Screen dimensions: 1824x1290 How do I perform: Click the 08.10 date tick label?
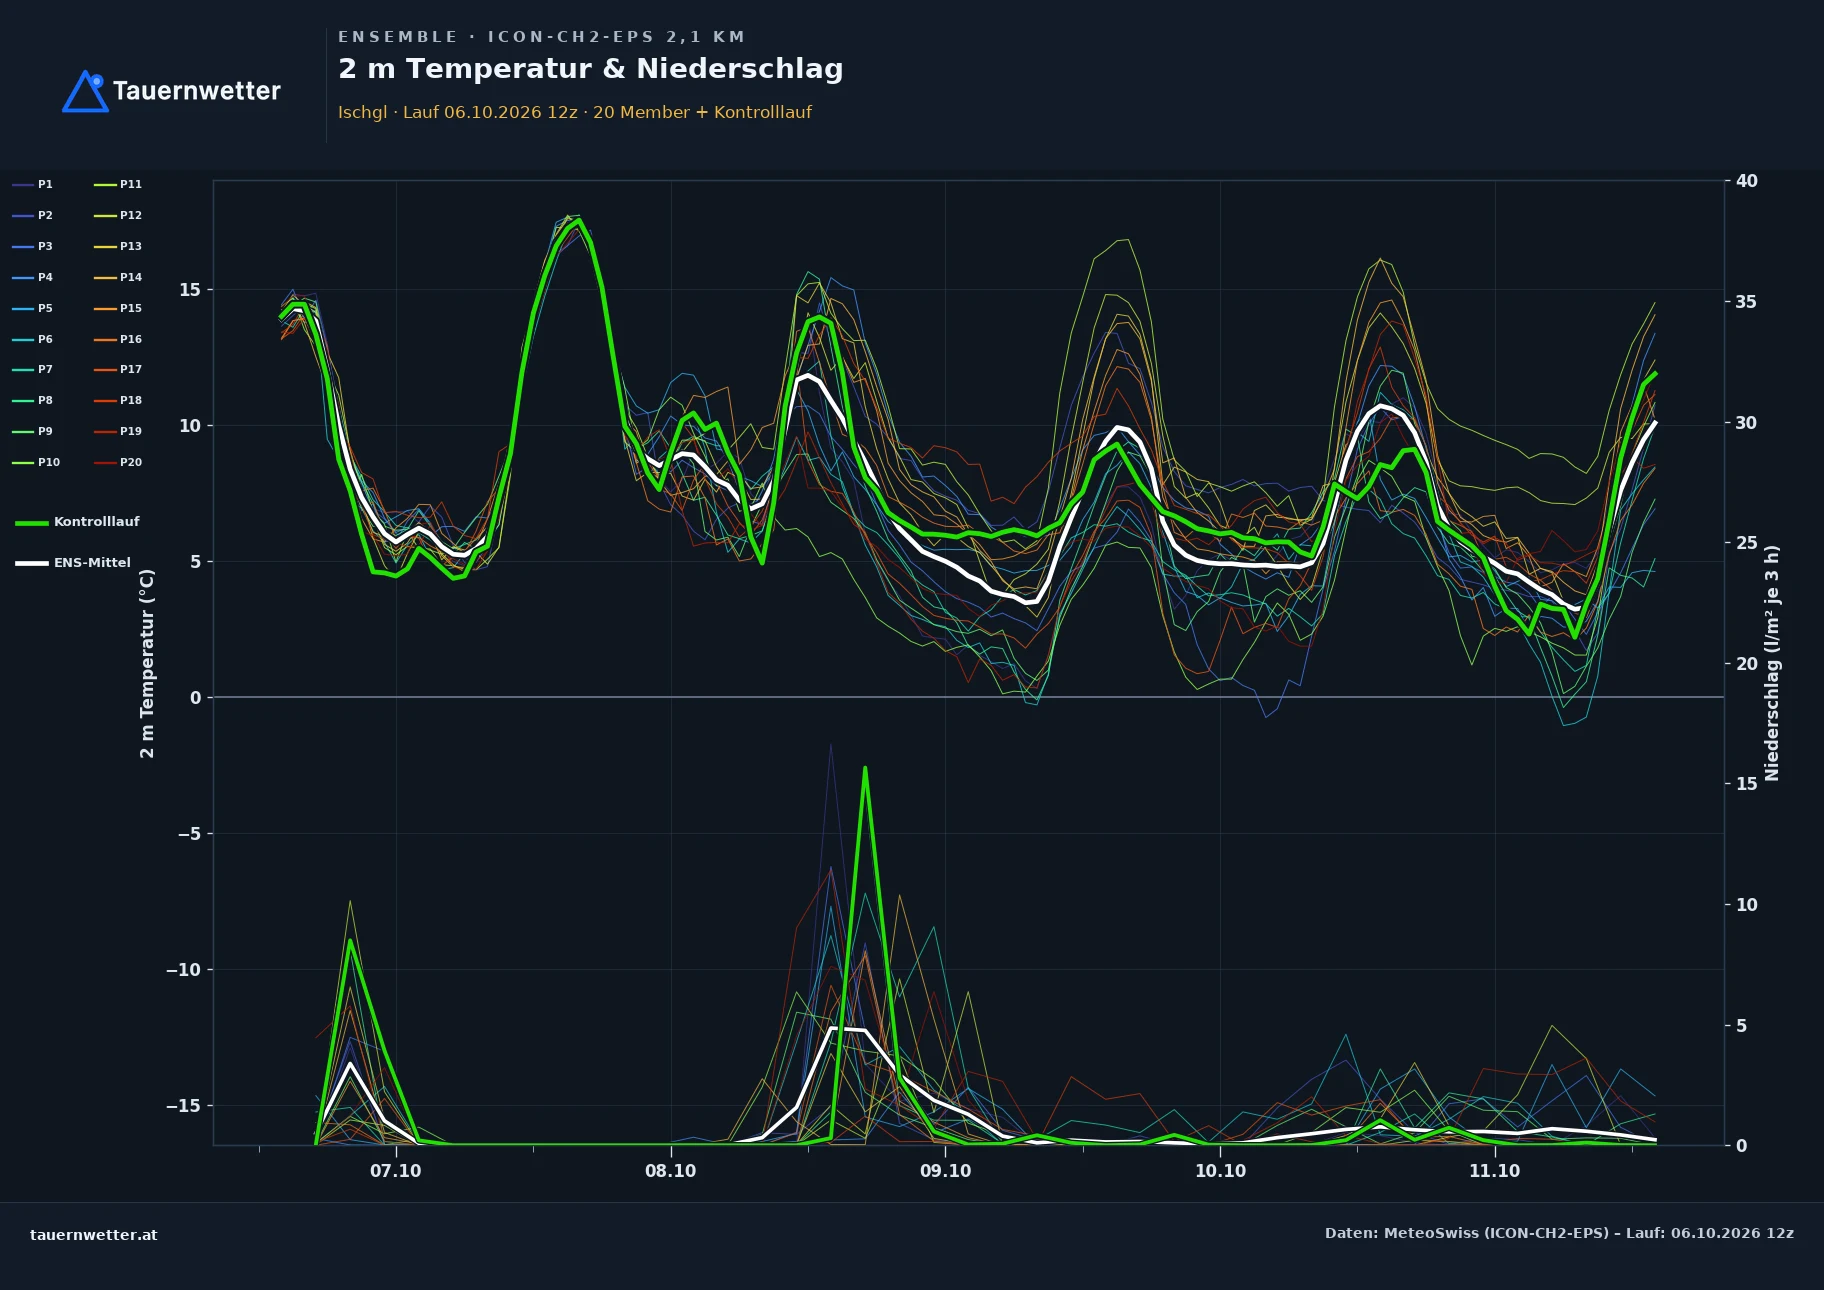[x=671, y=1171]
